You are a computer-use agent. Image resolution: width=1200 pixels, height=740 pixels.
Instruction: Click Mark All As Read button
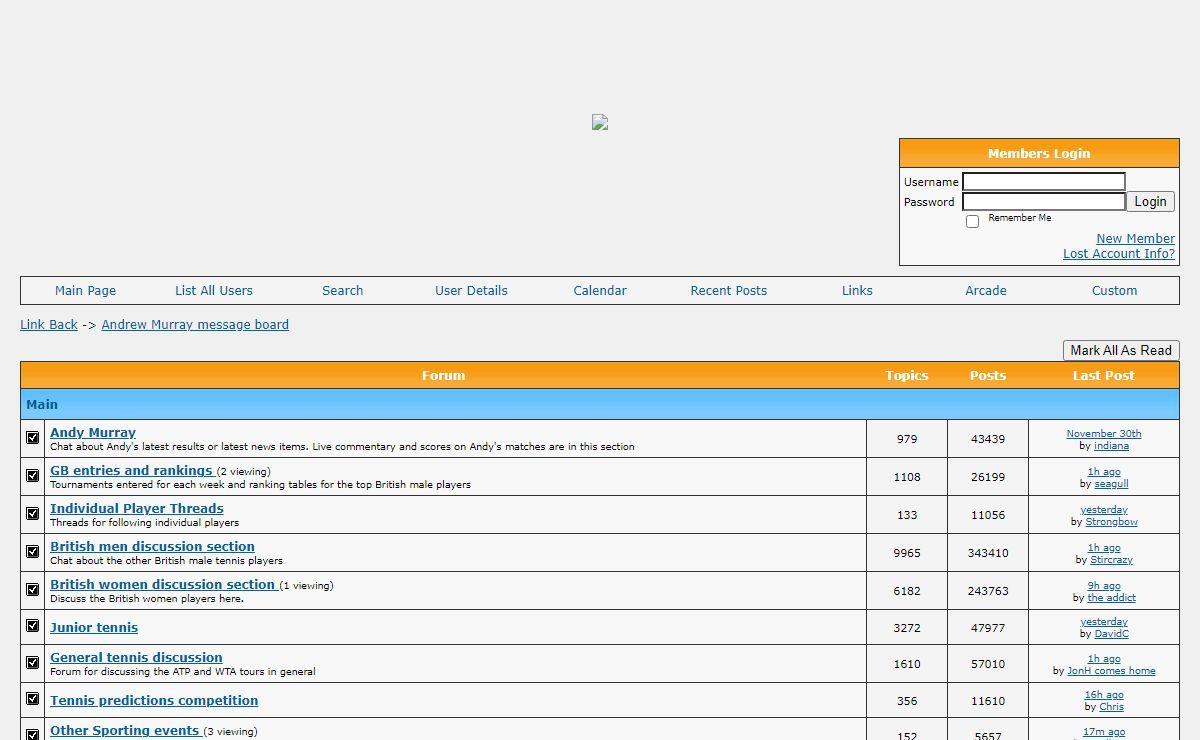(x=1121, y=350)
